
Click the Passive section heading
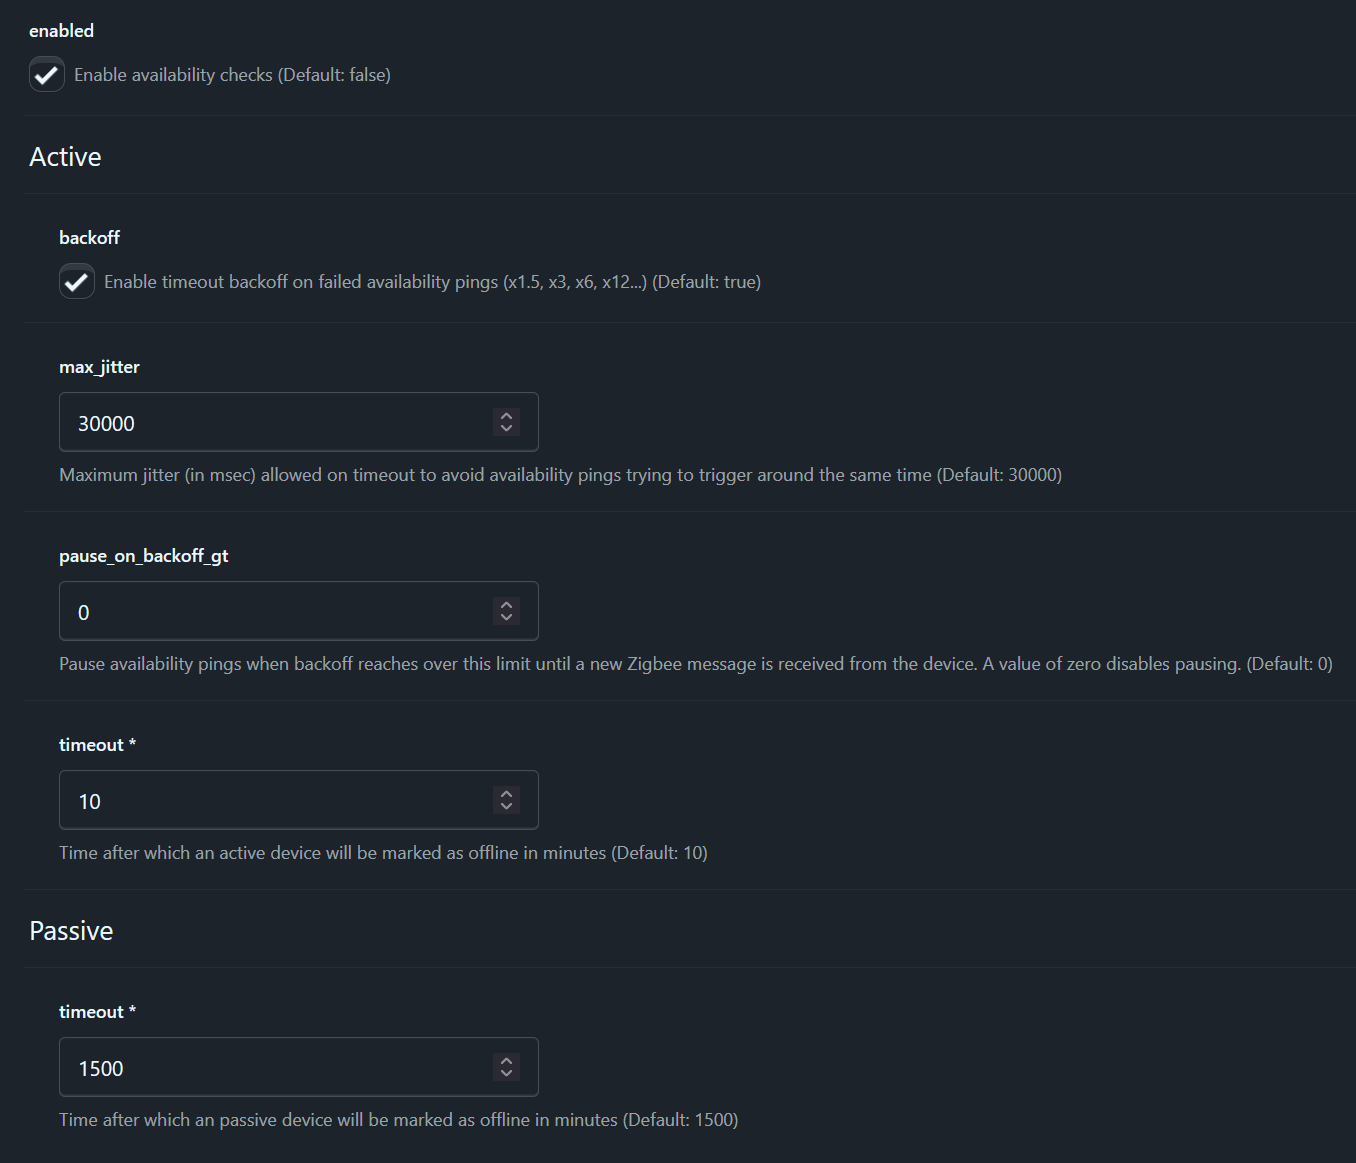point(72,931)
